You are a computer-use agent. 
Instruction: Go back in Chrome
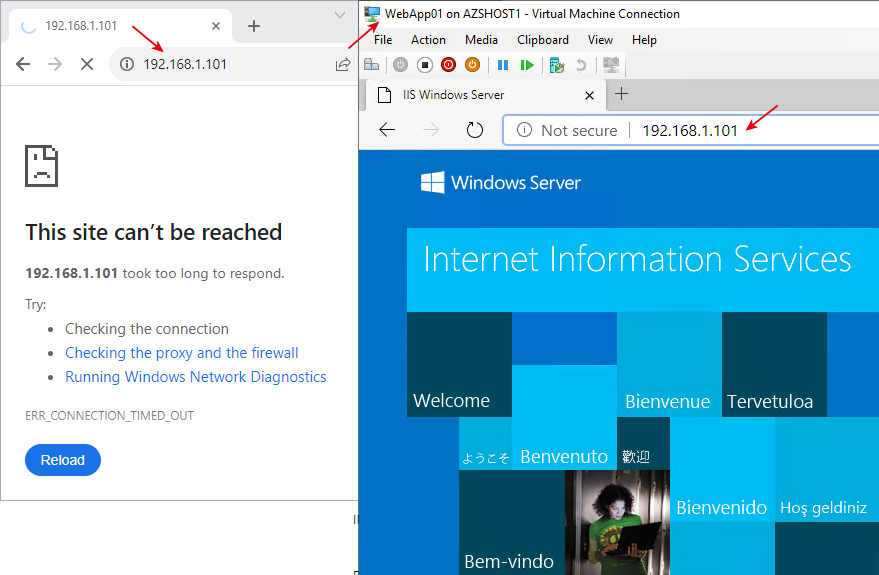pyautogui.click(x=23, y=64)
